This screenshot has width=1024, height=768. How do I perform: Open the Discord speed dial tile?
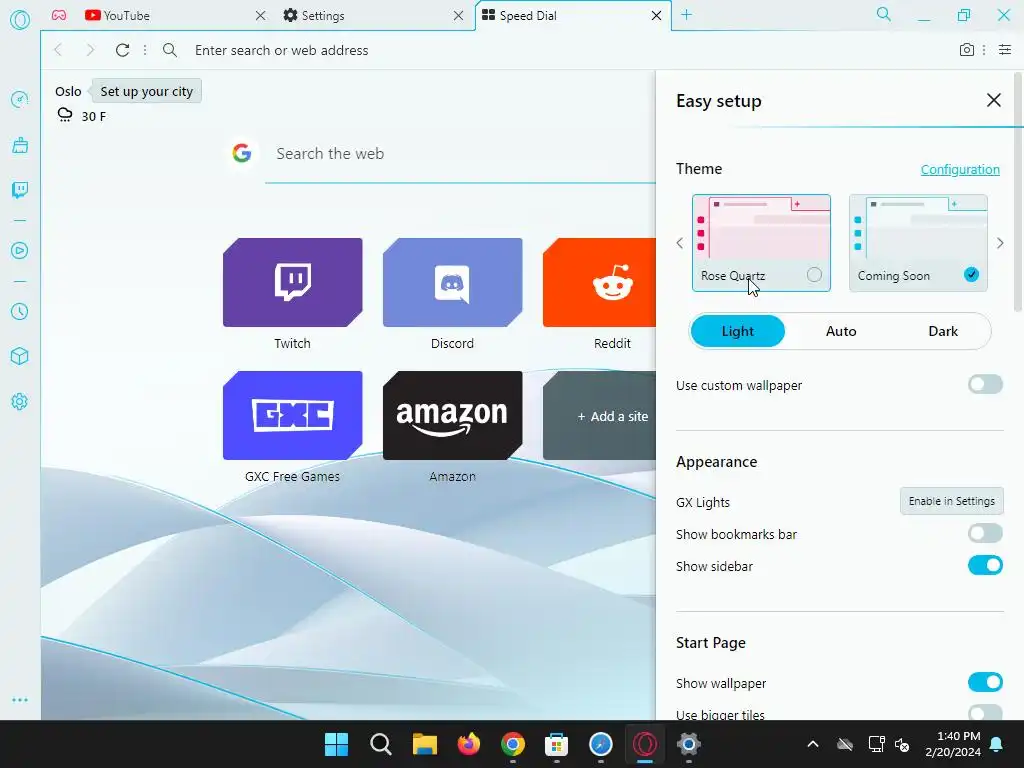click(x=453, y=282)
